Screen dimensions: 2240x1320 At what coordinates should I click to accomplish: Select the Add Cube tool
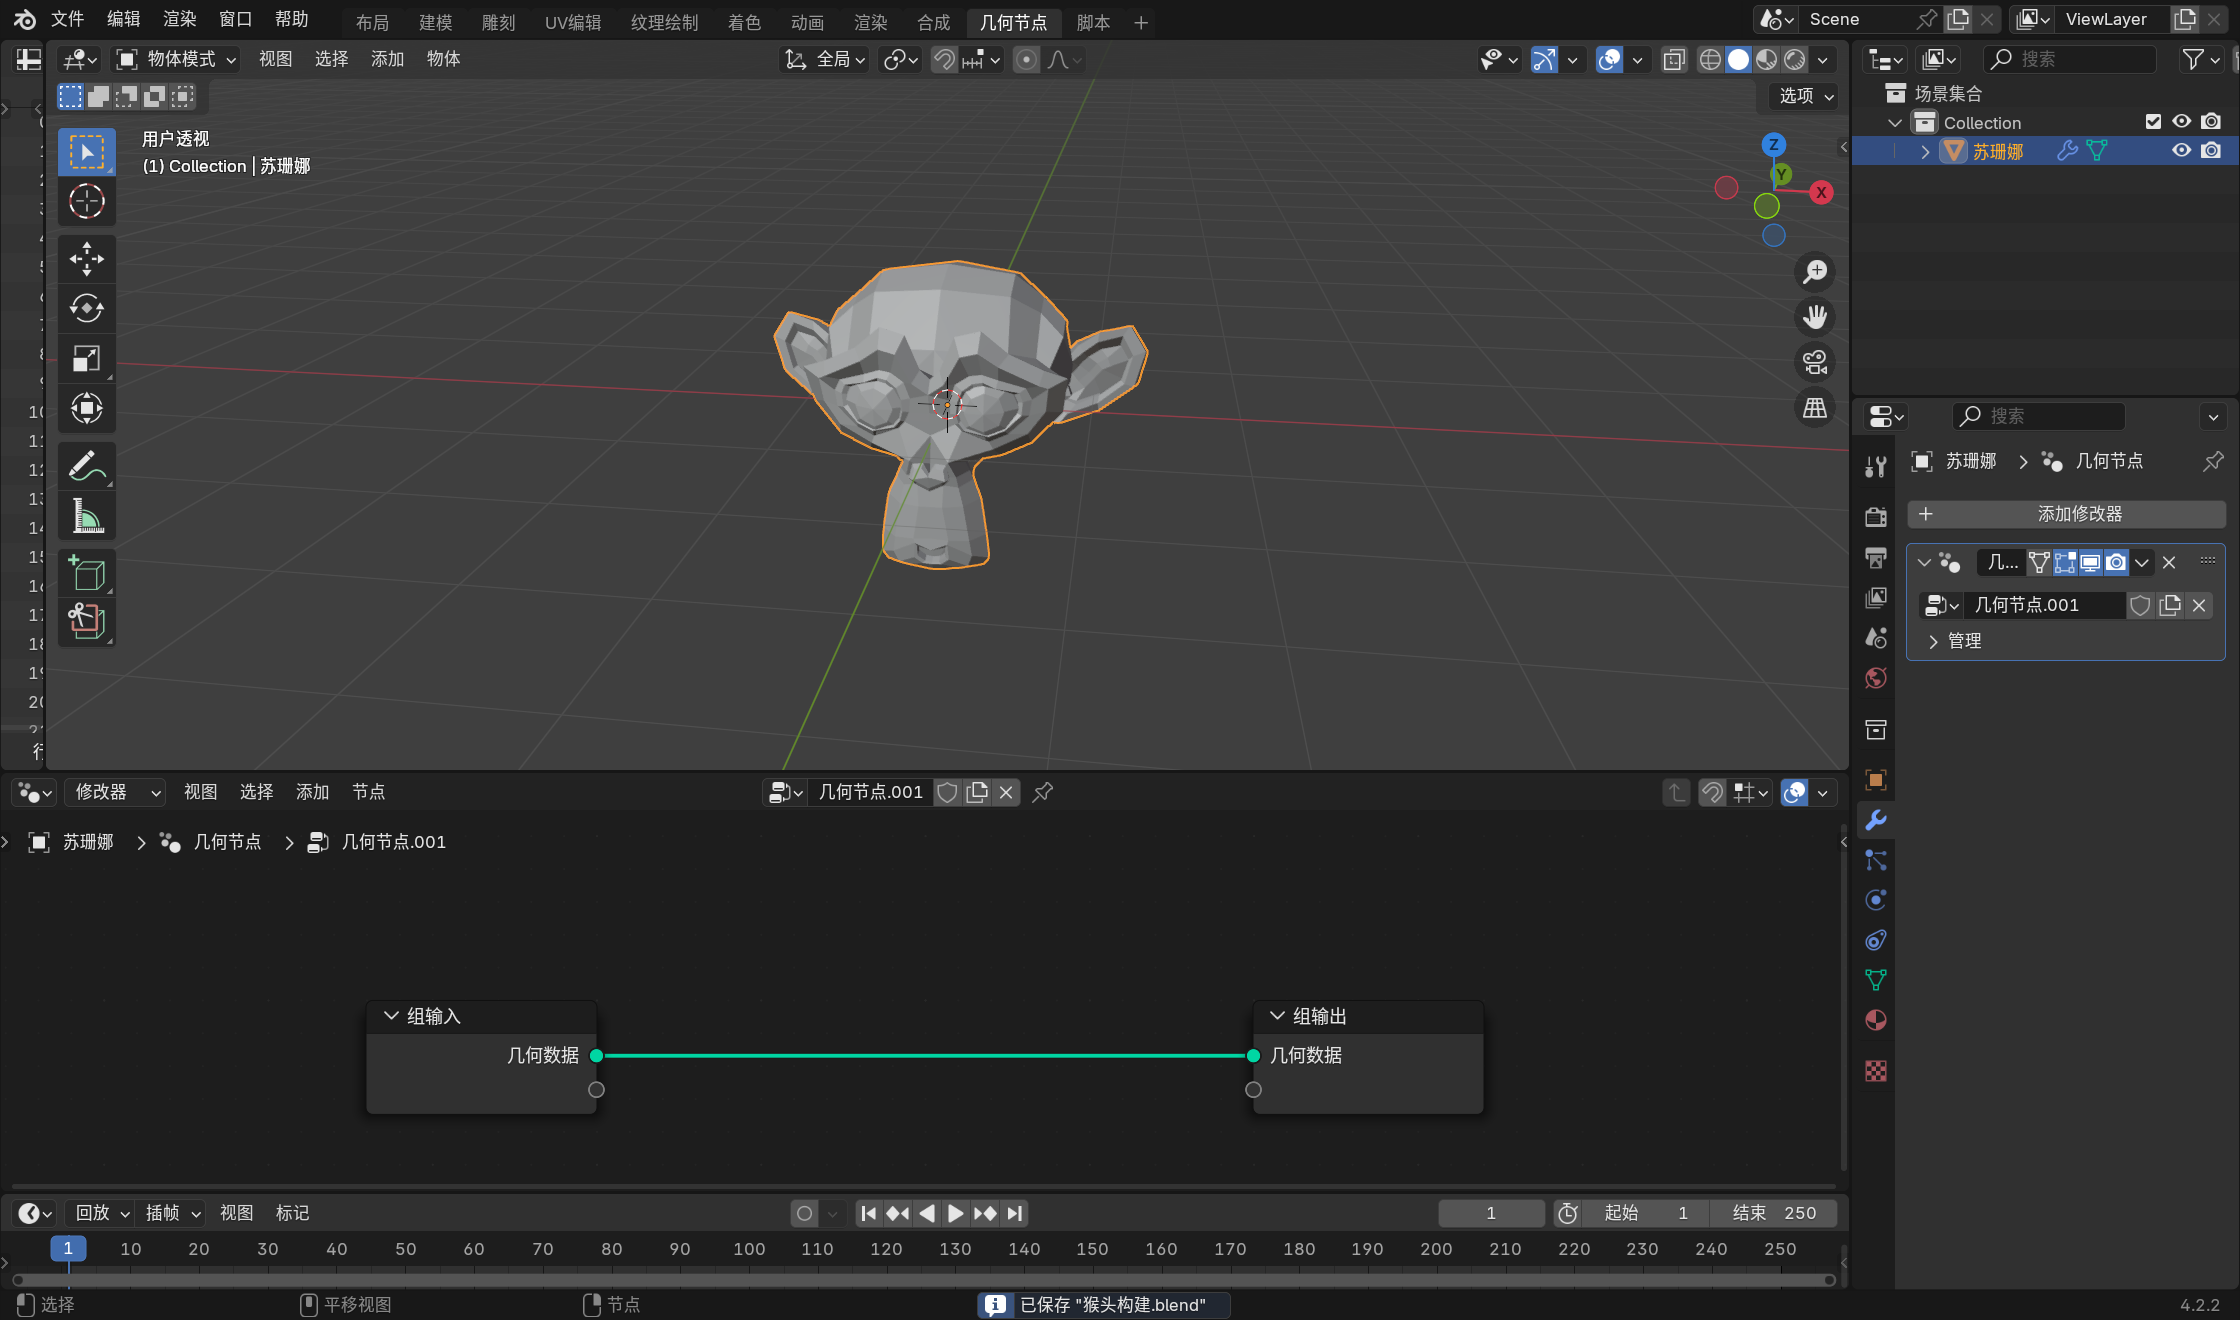[87, 573]
